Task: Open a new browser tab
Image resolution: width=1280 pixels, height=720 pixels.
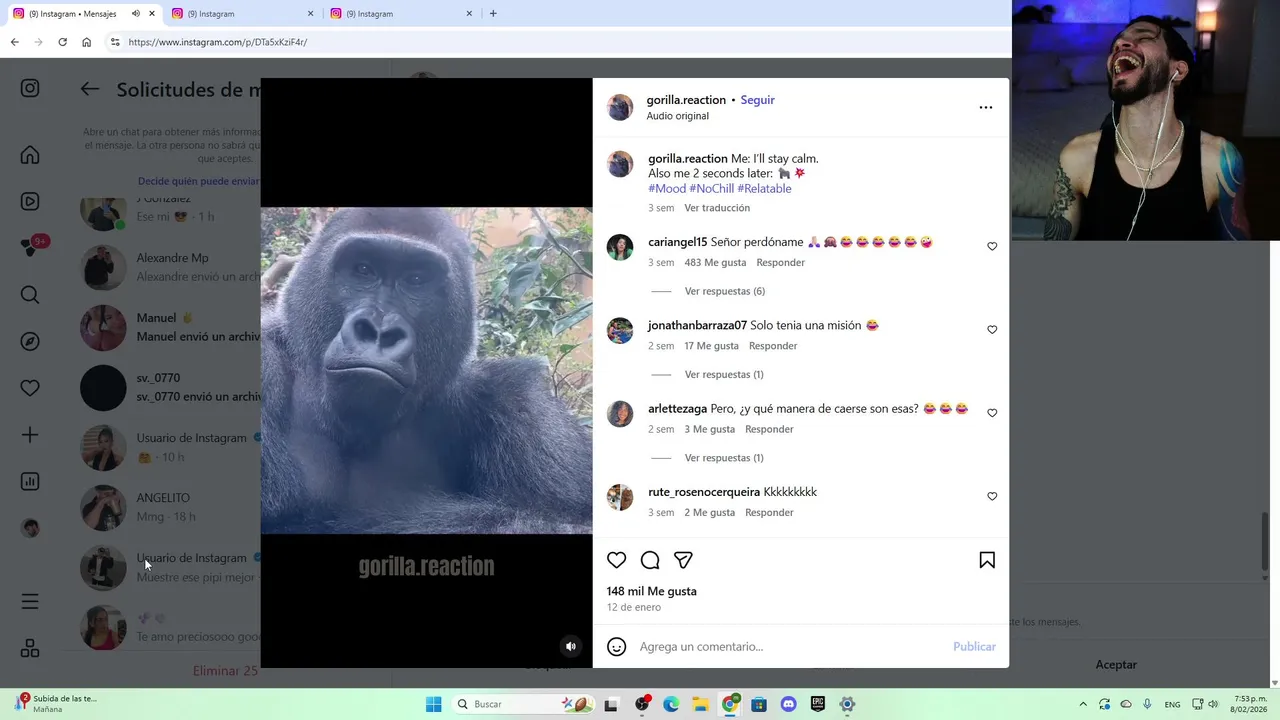Action: [493, 14]
